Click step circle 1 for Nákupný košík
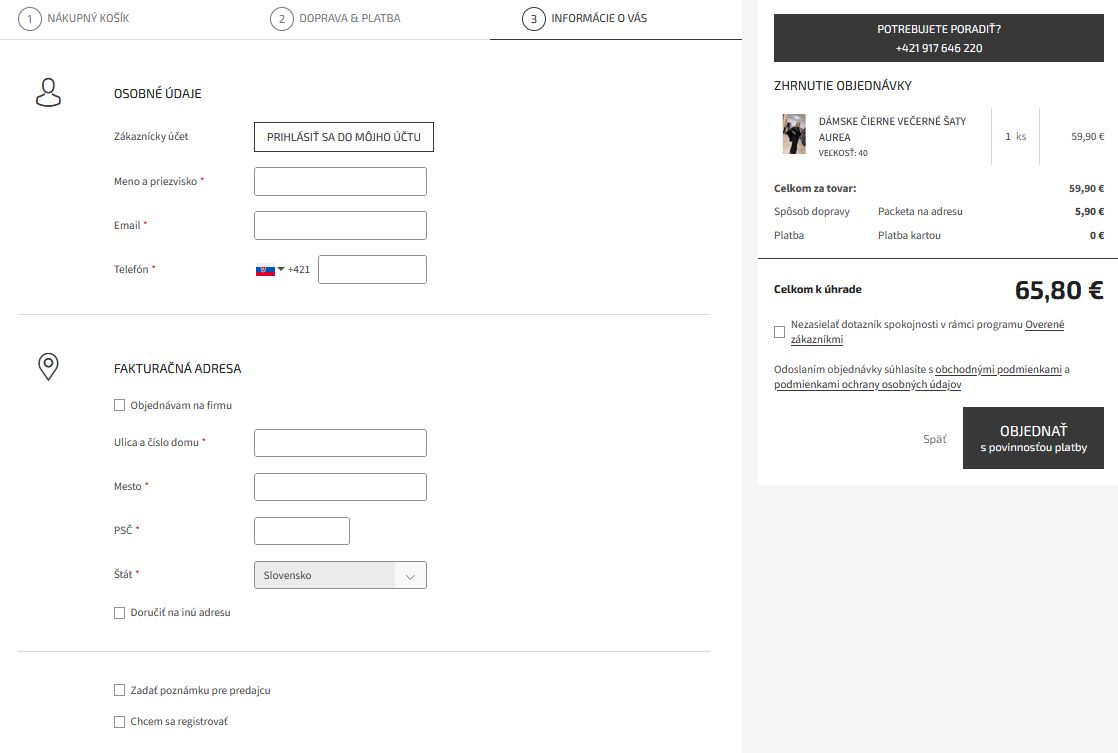Screen dimensions: 1118x753 point(31,18)
